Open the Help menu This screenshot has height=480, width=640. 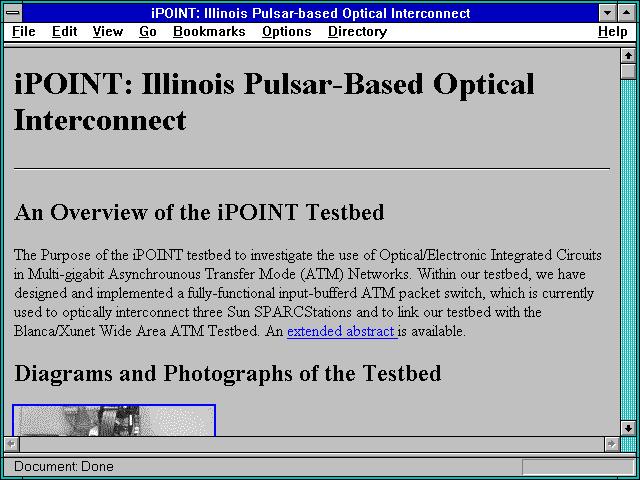[x=613, y=32]
